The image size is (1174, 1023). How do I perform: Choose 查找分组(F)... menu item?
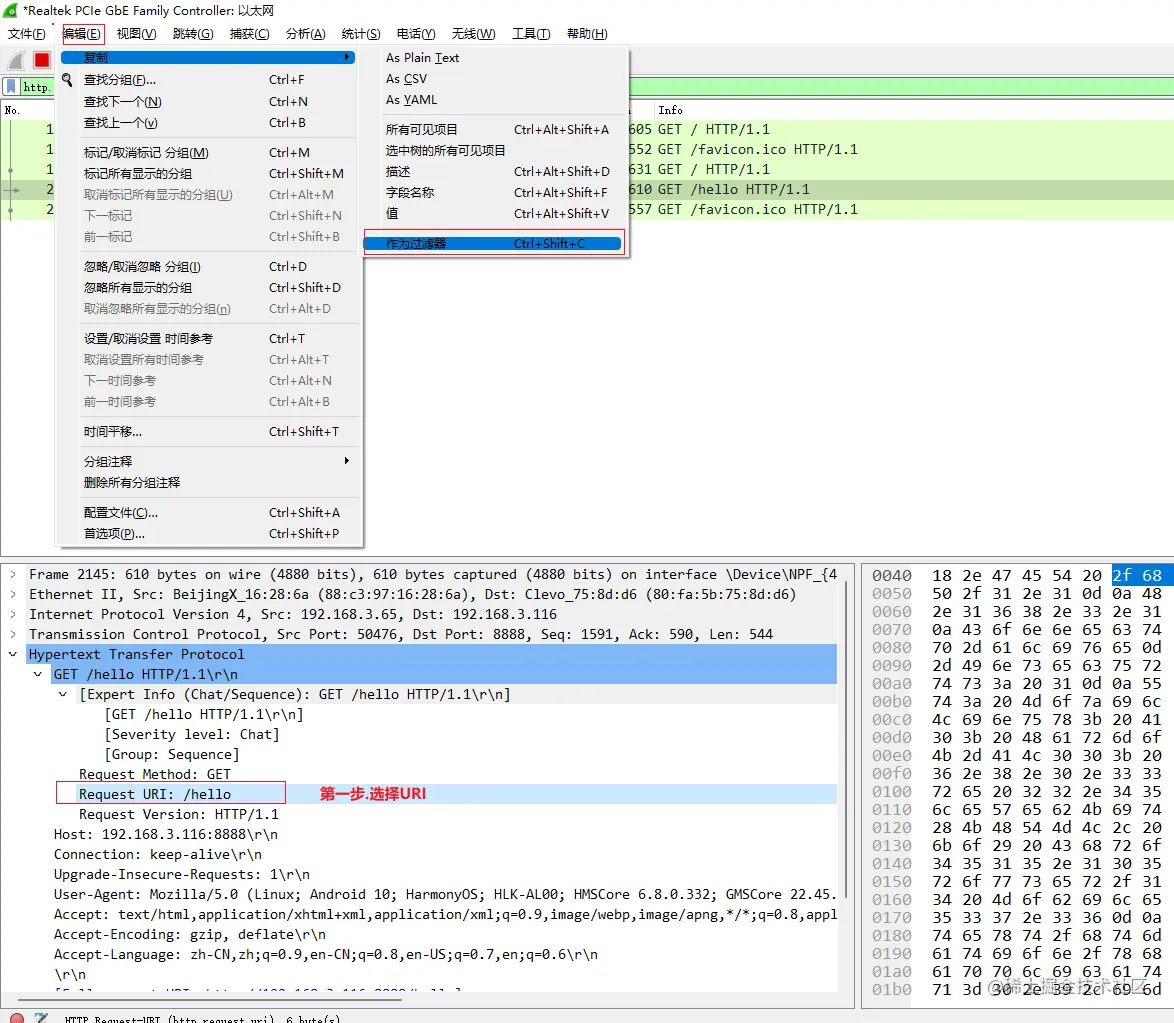click(x=207, y=80)
